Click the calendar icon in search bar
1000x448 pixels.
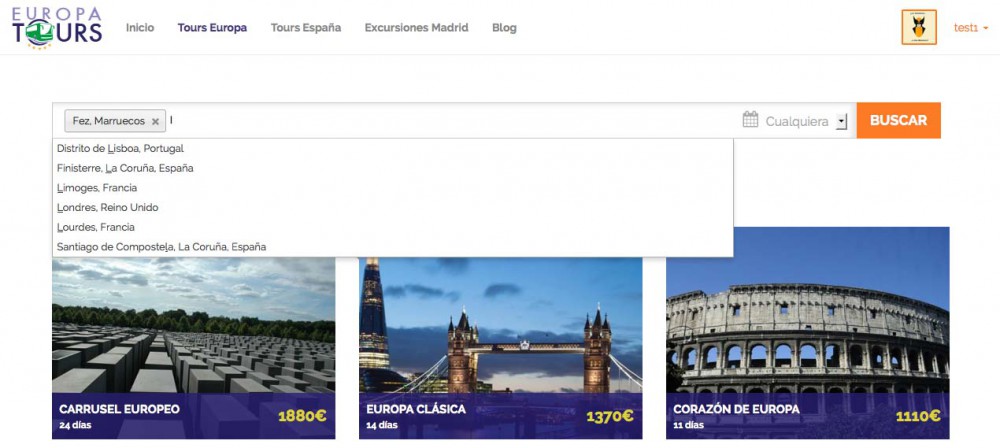coord(751,120)
